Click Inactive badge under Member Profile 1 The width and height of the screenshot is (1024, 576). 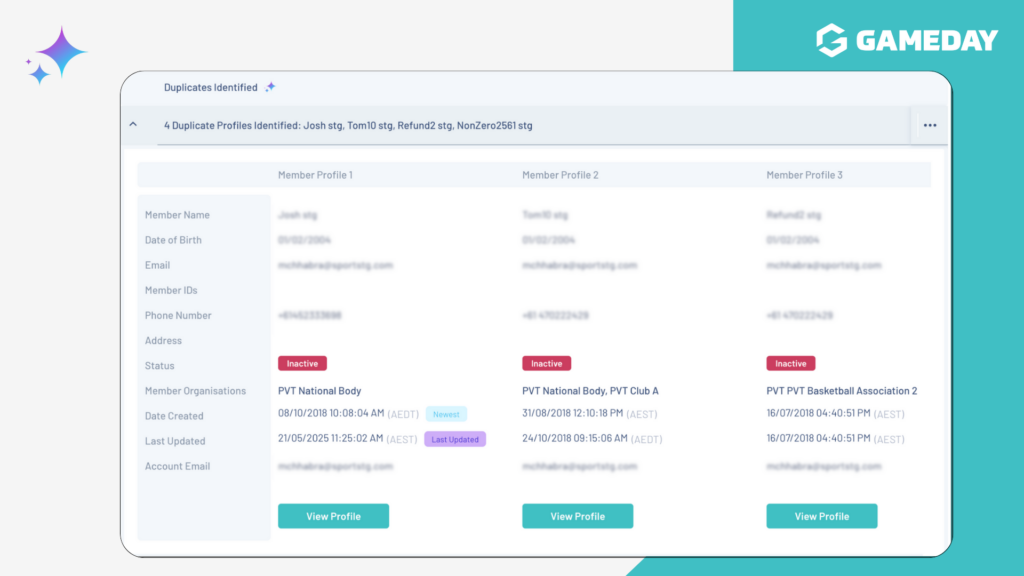[302, 363]
